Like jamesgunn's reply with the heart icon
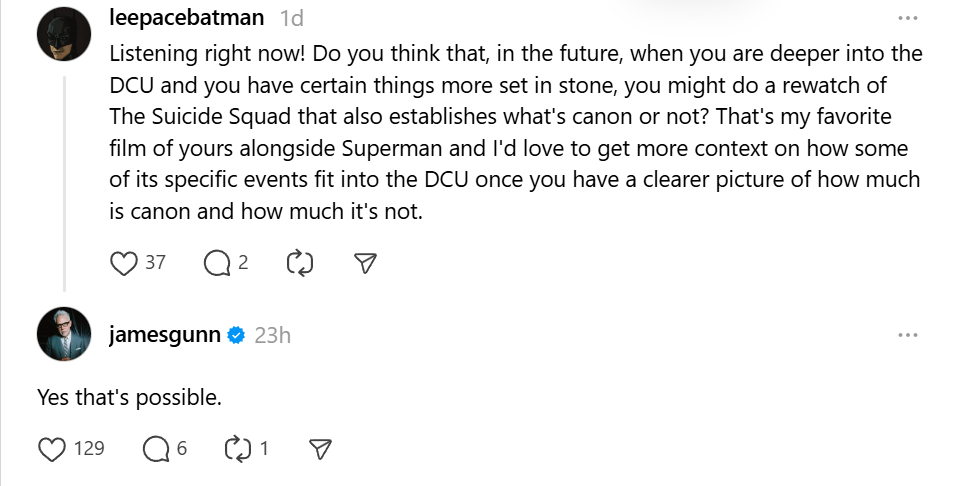The width and height of the screenshot is (958, 486). coord(52,449)
